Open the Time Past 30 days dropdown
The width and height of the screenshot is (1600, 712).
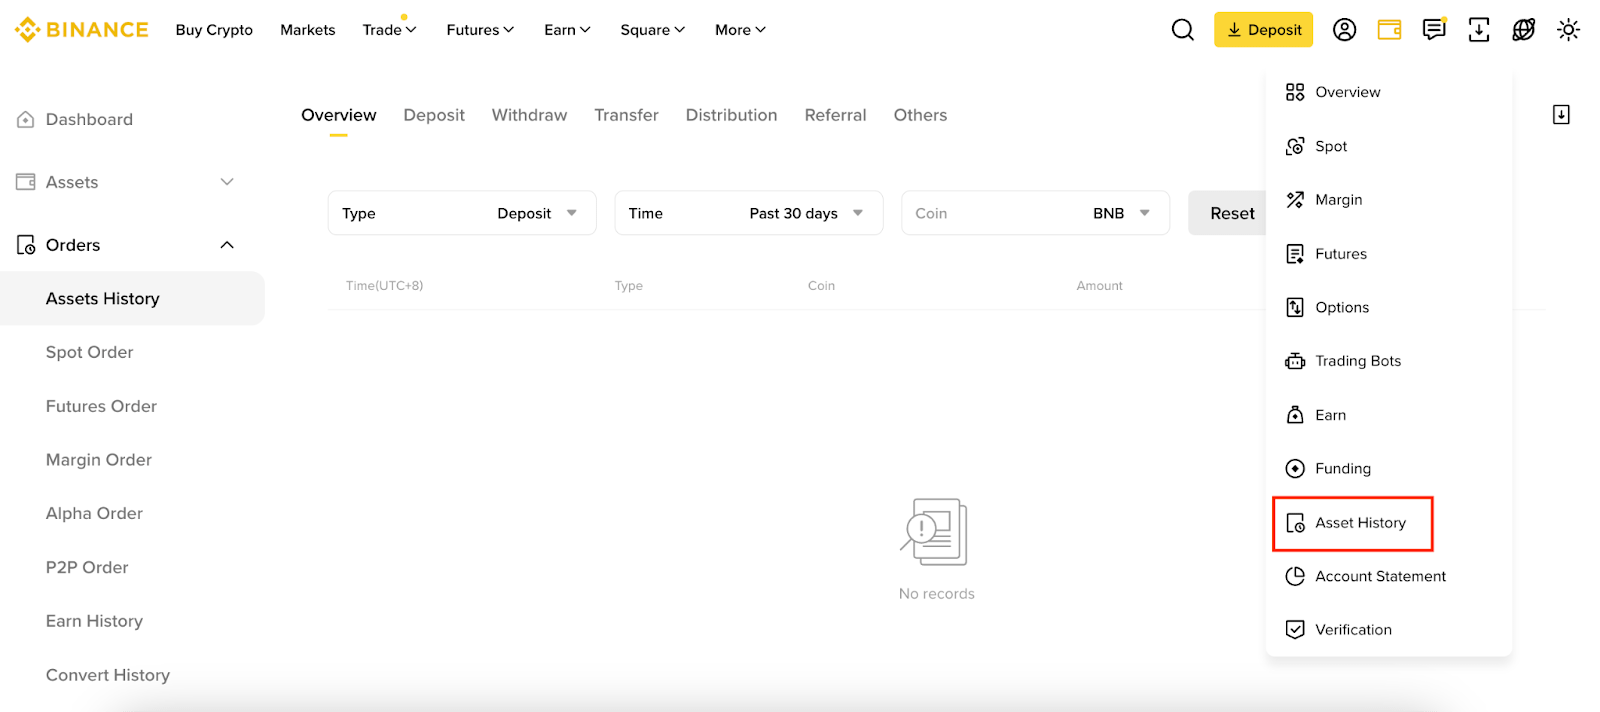click(749, 213)
